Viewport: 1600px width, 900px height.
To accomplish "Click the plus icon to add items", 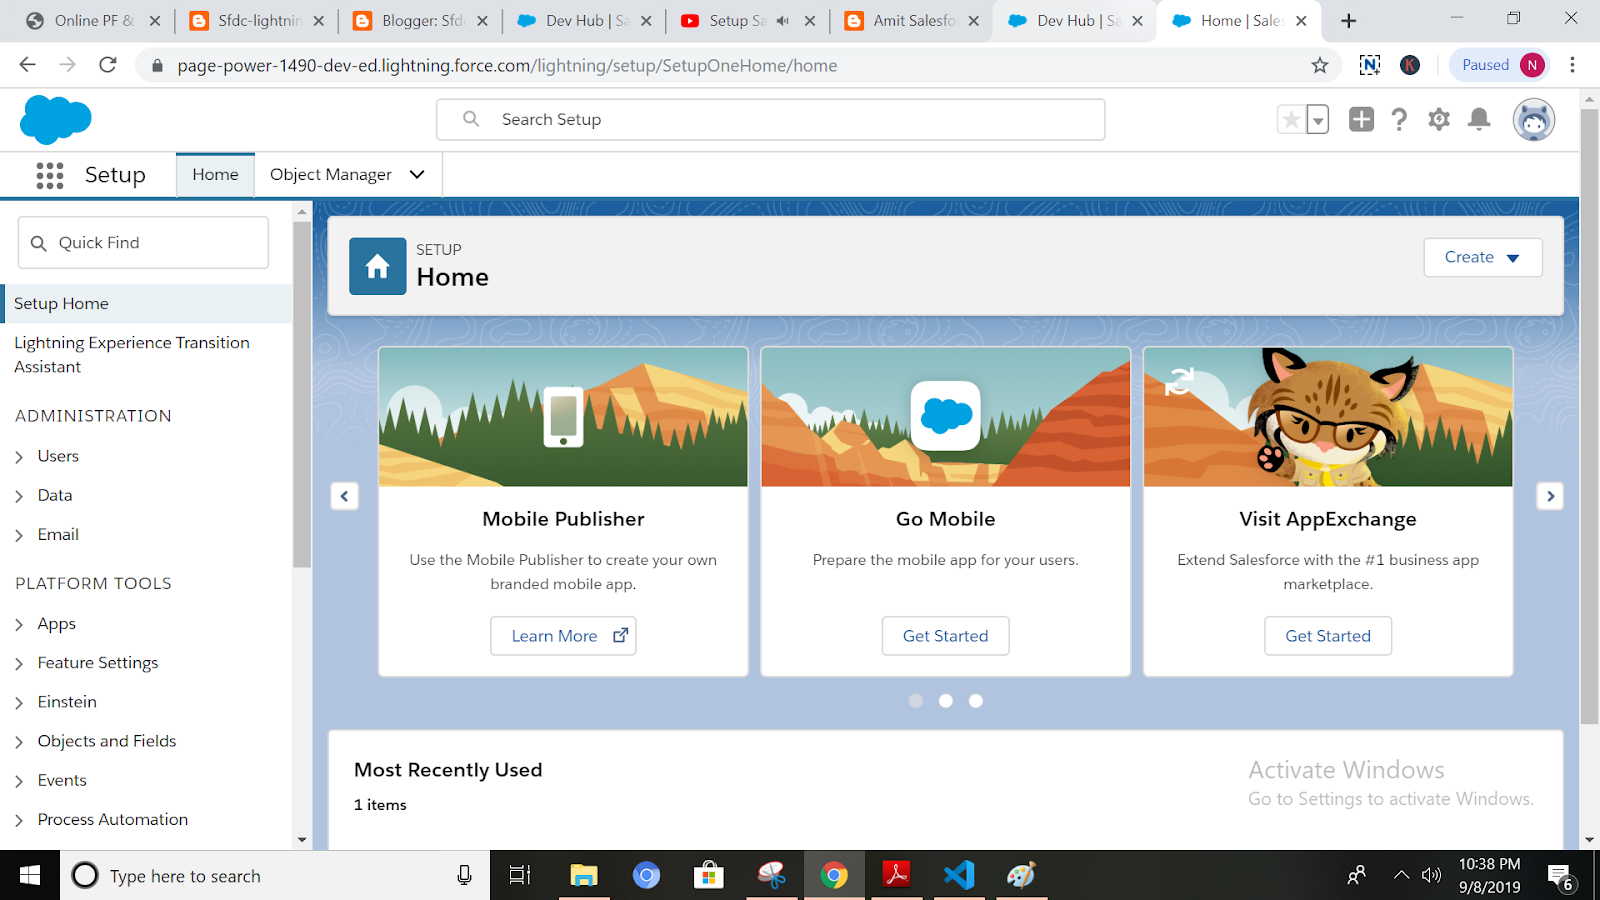I will click(x=1361, y=119).
